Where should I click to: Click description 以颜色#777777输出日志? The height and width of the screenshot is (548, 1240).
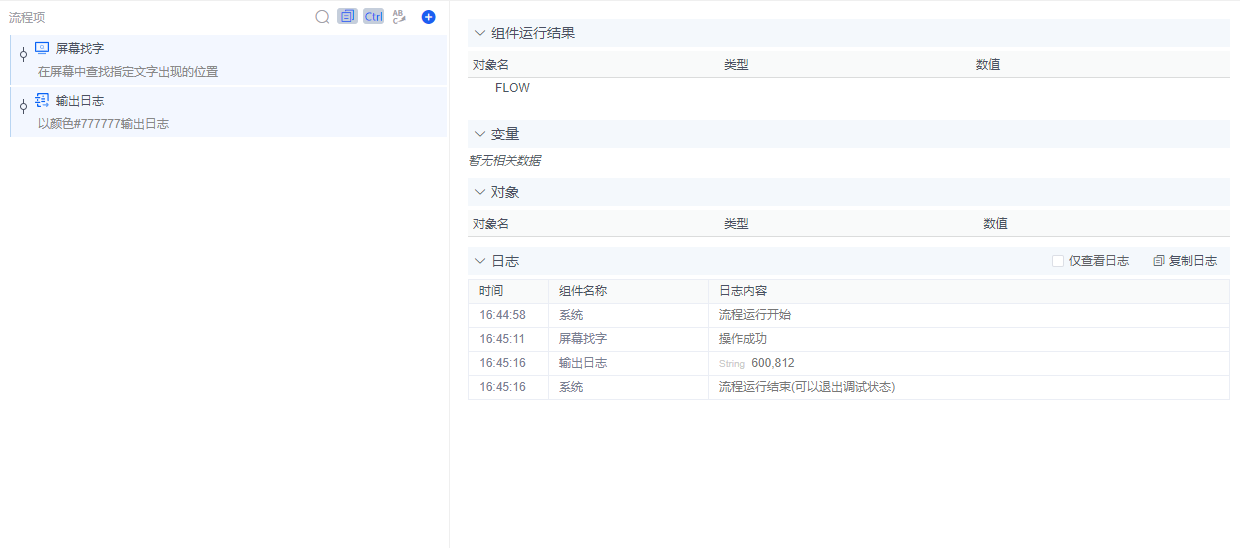(103, 124)
